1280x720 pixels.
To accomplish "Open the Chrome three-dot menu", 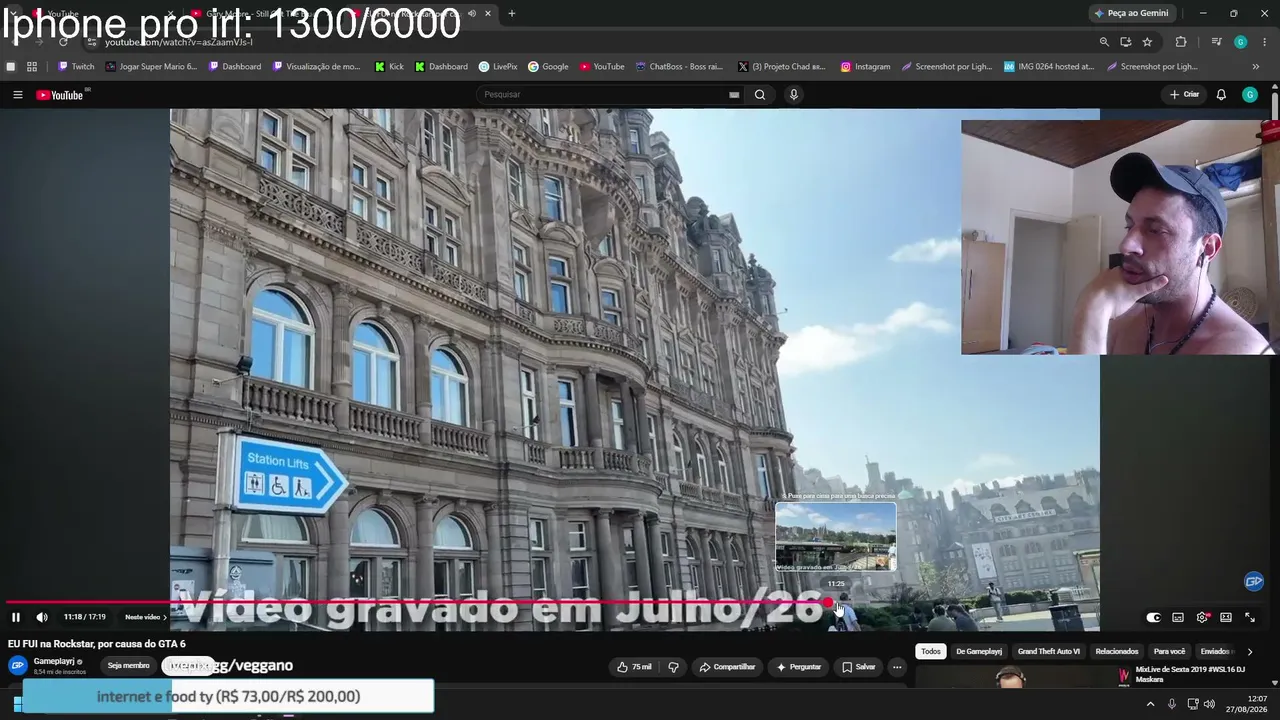I will coord(1265,42).
